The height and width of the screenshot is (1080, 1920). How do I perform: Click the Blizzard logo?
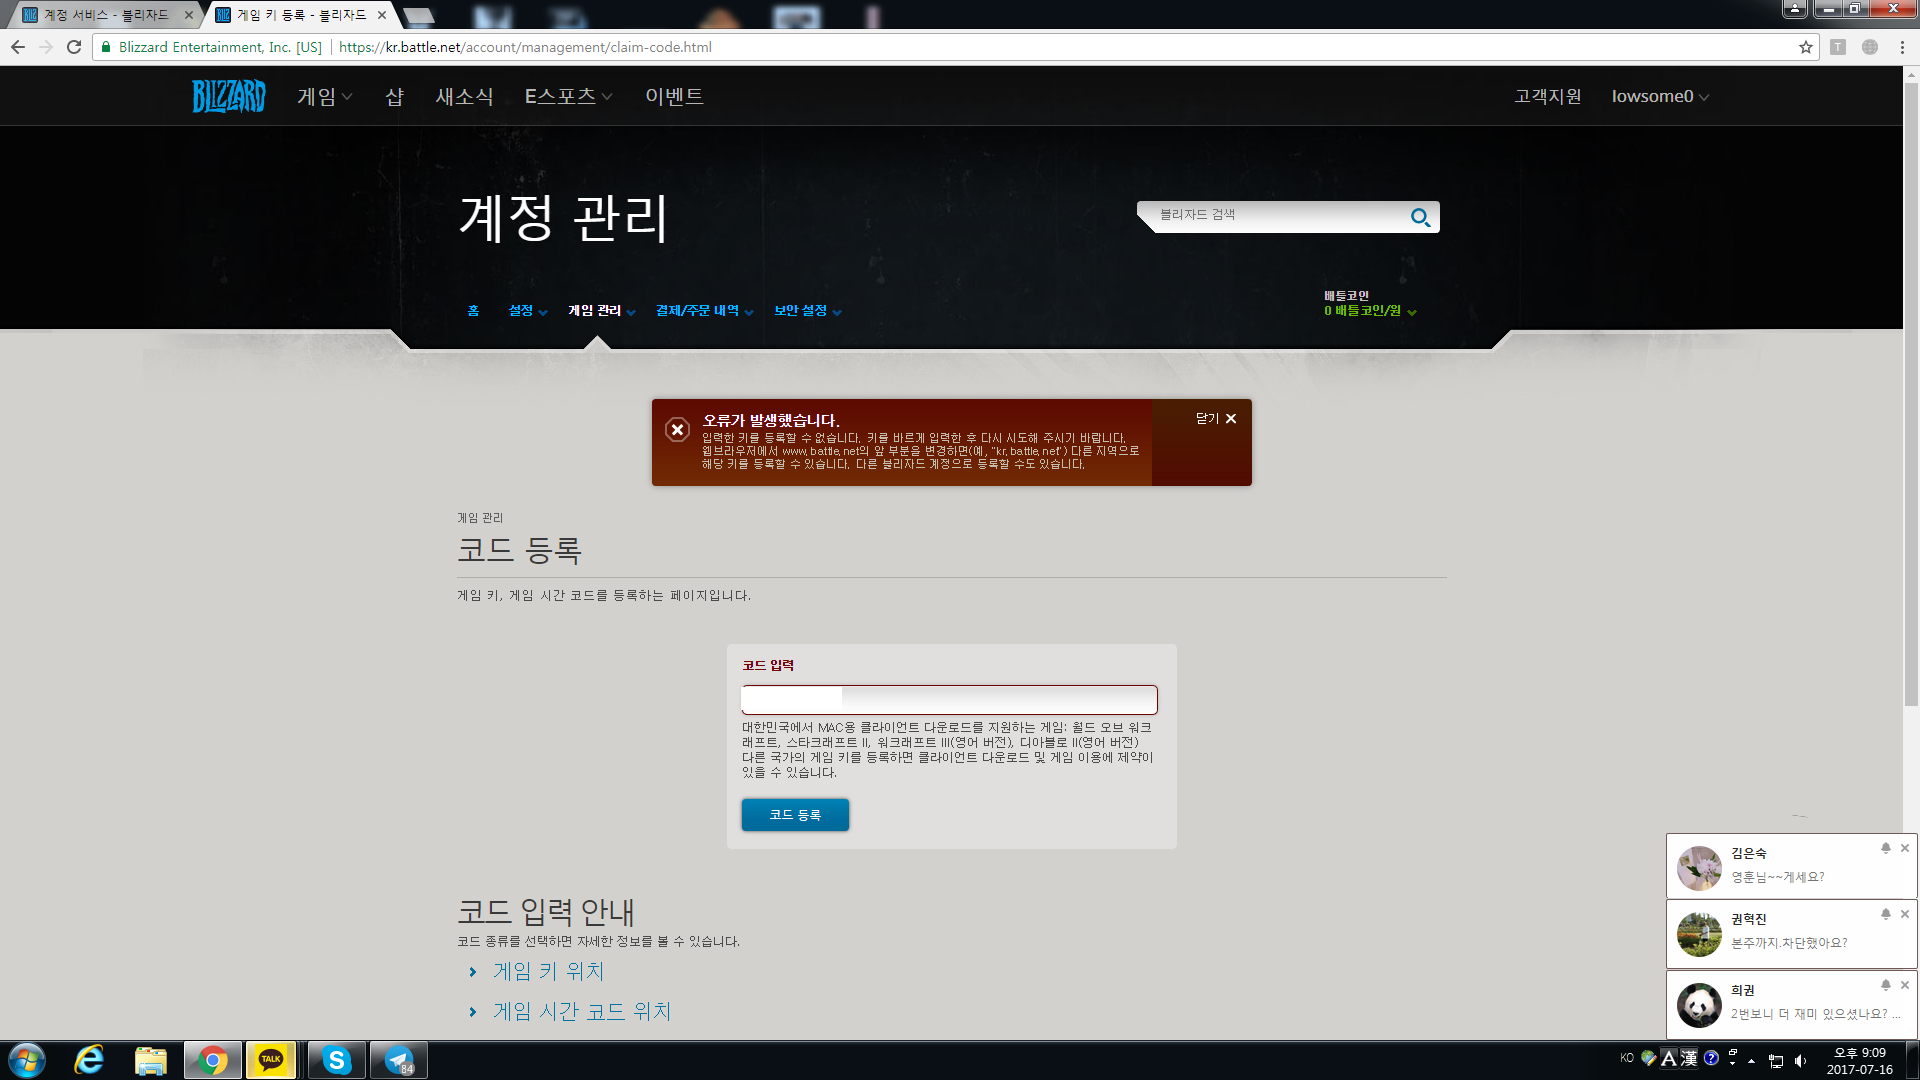[x=229, y=96]
